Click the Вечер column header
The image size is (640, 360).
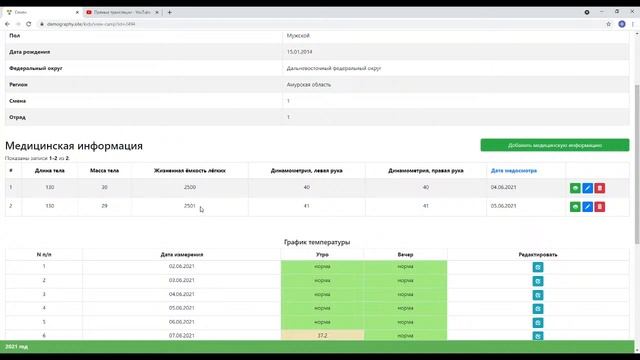coord(405,254)
